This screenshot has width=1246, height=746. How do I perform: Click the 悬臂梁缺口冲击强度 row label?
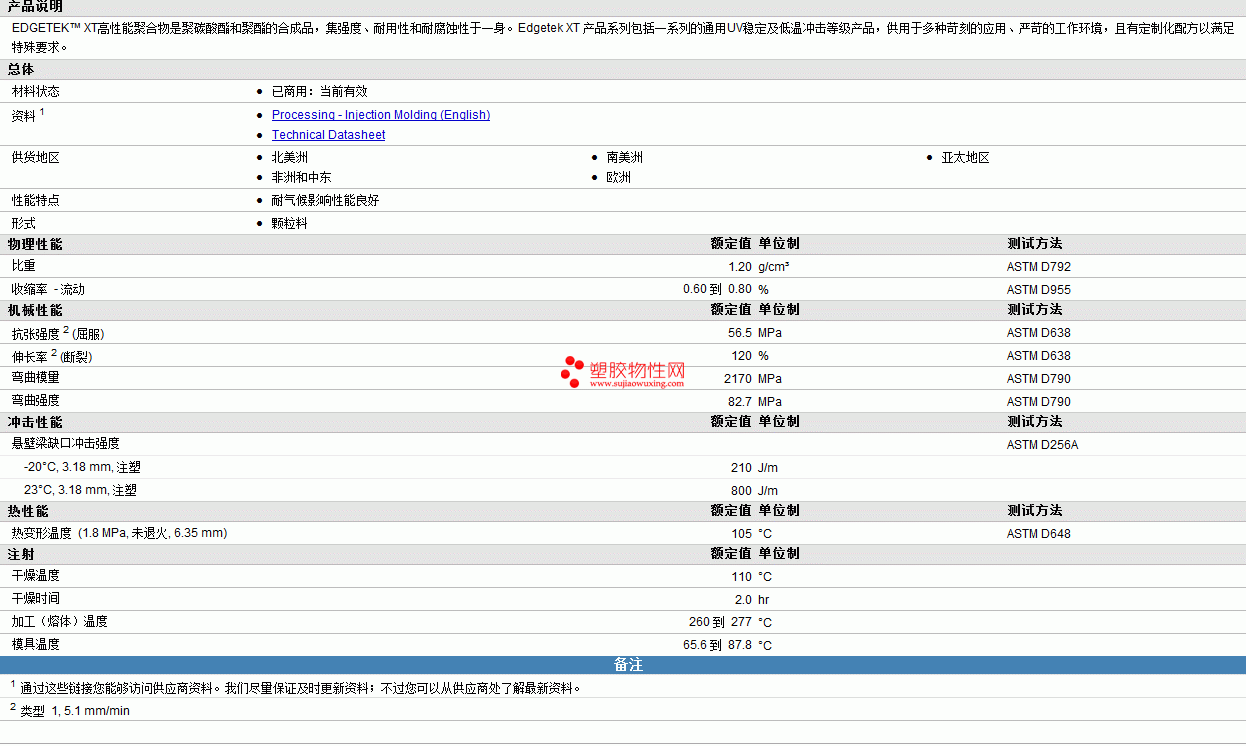pos(66,443)
